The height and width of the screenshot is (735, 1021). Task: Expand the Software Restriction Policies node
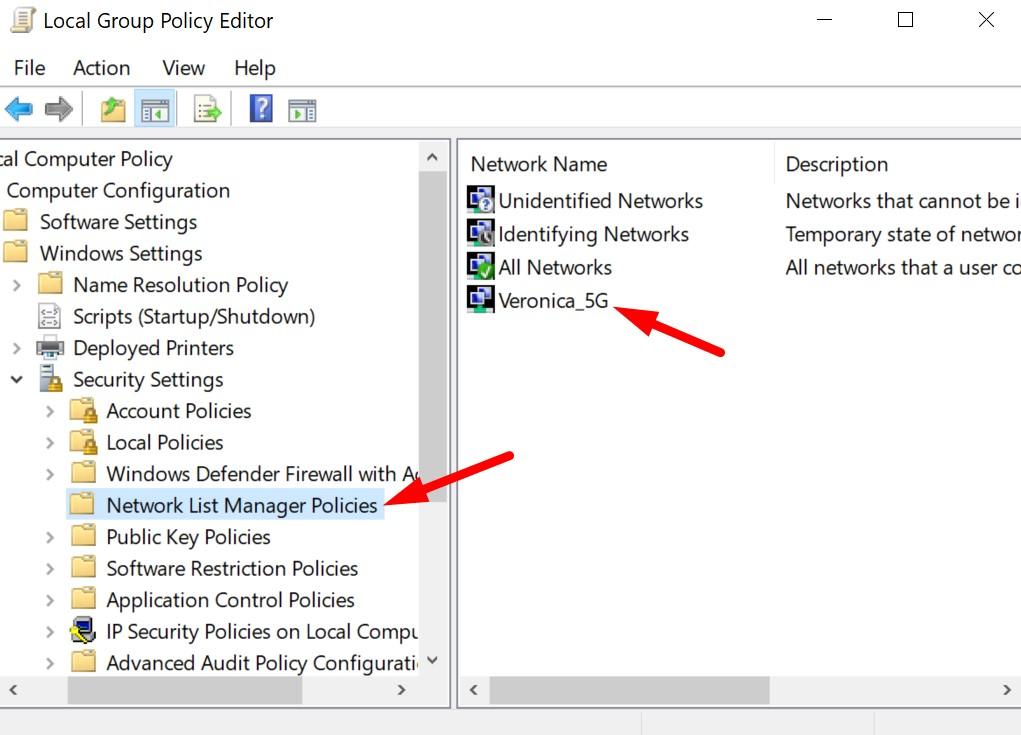(50, 568)
